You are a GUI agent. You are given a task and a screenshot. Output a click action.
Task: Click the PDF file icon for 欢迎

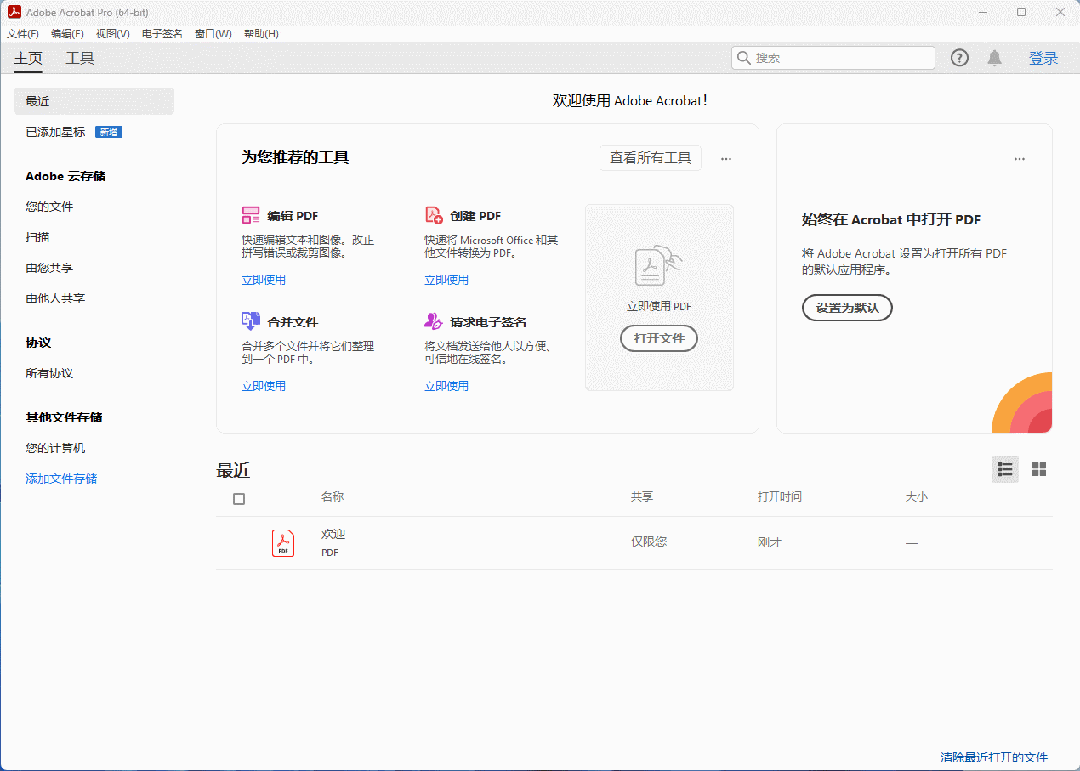tap(282, 543)
